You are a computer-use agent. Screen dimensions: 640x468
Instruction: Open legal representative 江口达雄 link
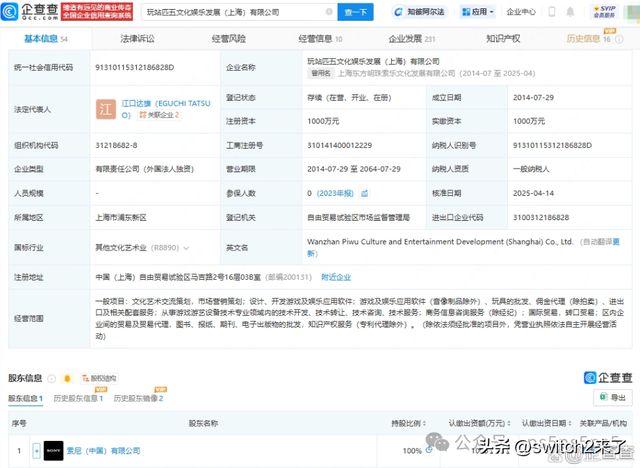(166, 109)
